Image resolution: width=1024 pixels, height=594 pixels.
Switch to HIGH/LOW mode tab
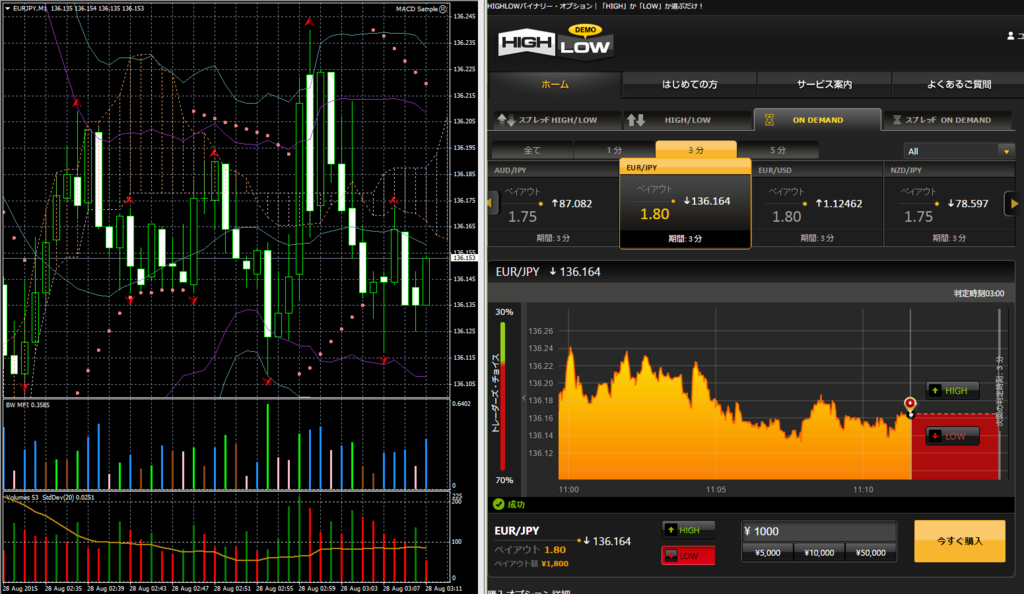click(687, 120)
